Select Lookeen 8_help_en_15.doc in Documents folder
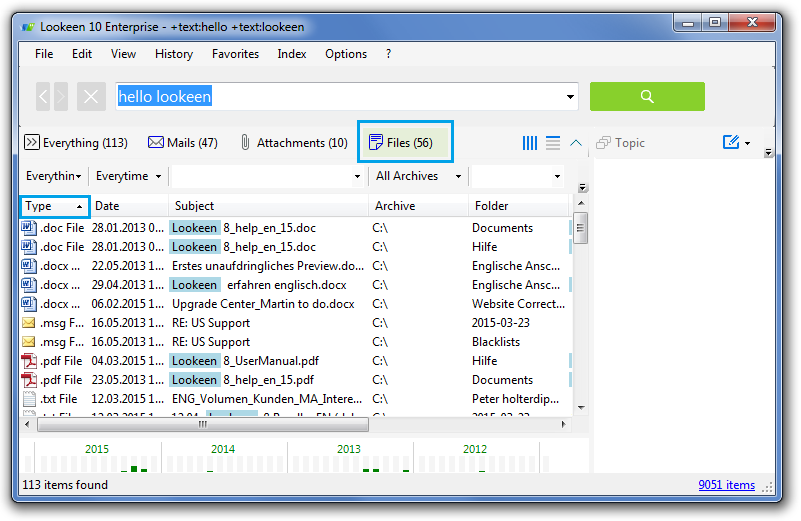801x521 pixels. (296, 228)
